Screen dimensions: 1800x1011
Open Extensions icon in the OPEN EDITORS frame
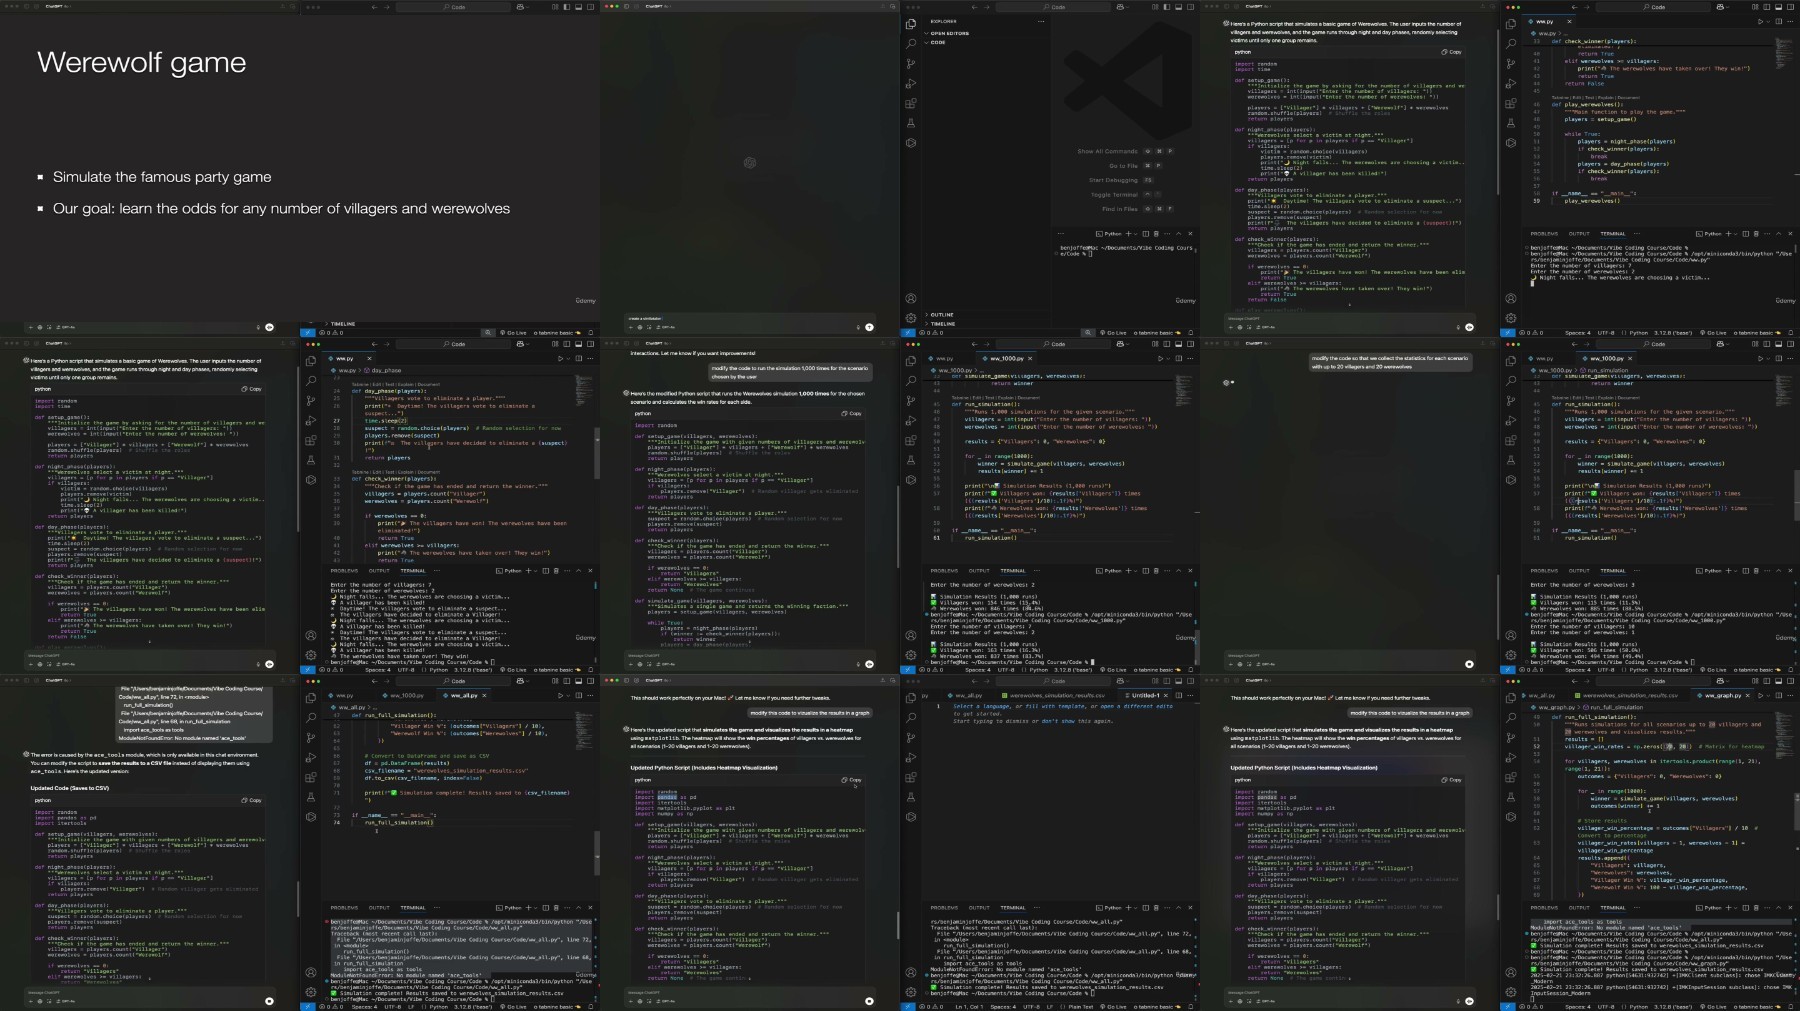point(911,104)
